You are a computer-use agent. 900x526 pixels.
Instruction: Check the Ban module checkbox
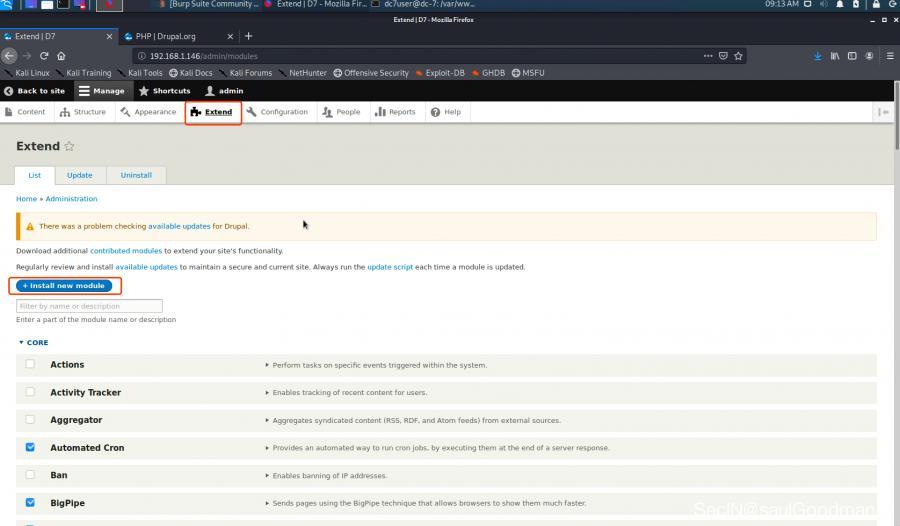click(x=30, y=475)
